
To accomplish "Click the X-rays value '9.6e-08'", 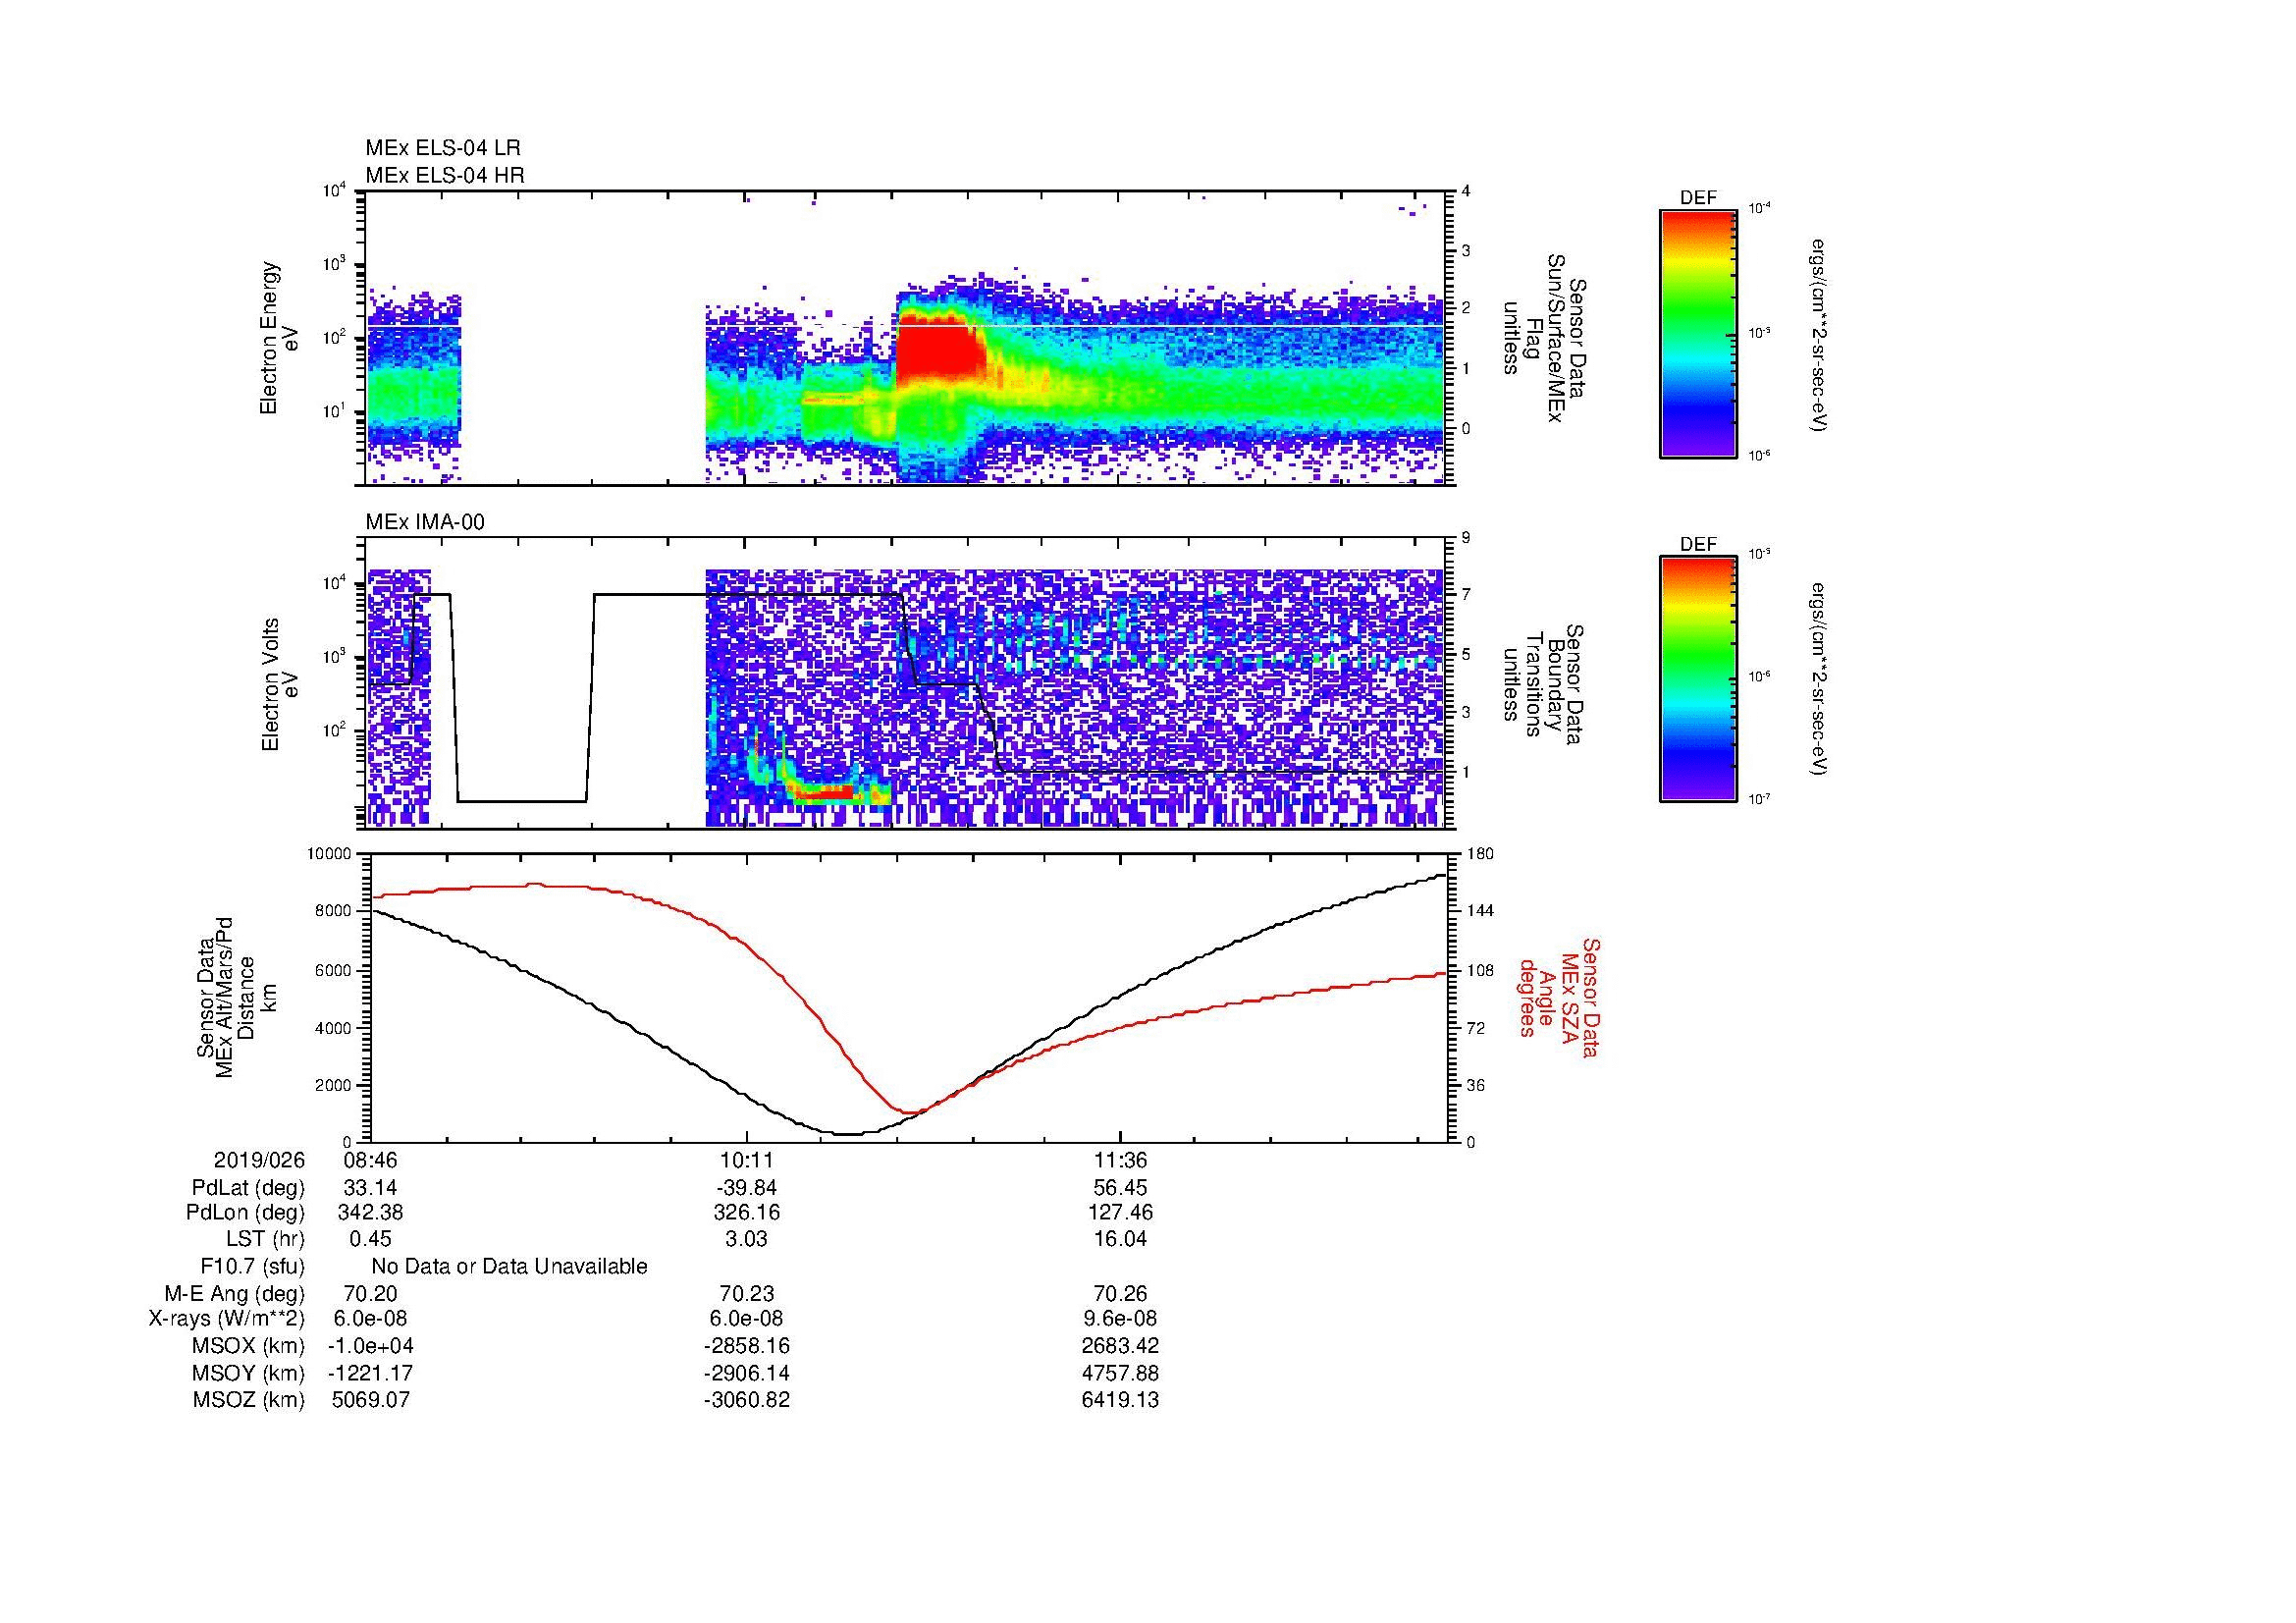I will [1121, 1319].
